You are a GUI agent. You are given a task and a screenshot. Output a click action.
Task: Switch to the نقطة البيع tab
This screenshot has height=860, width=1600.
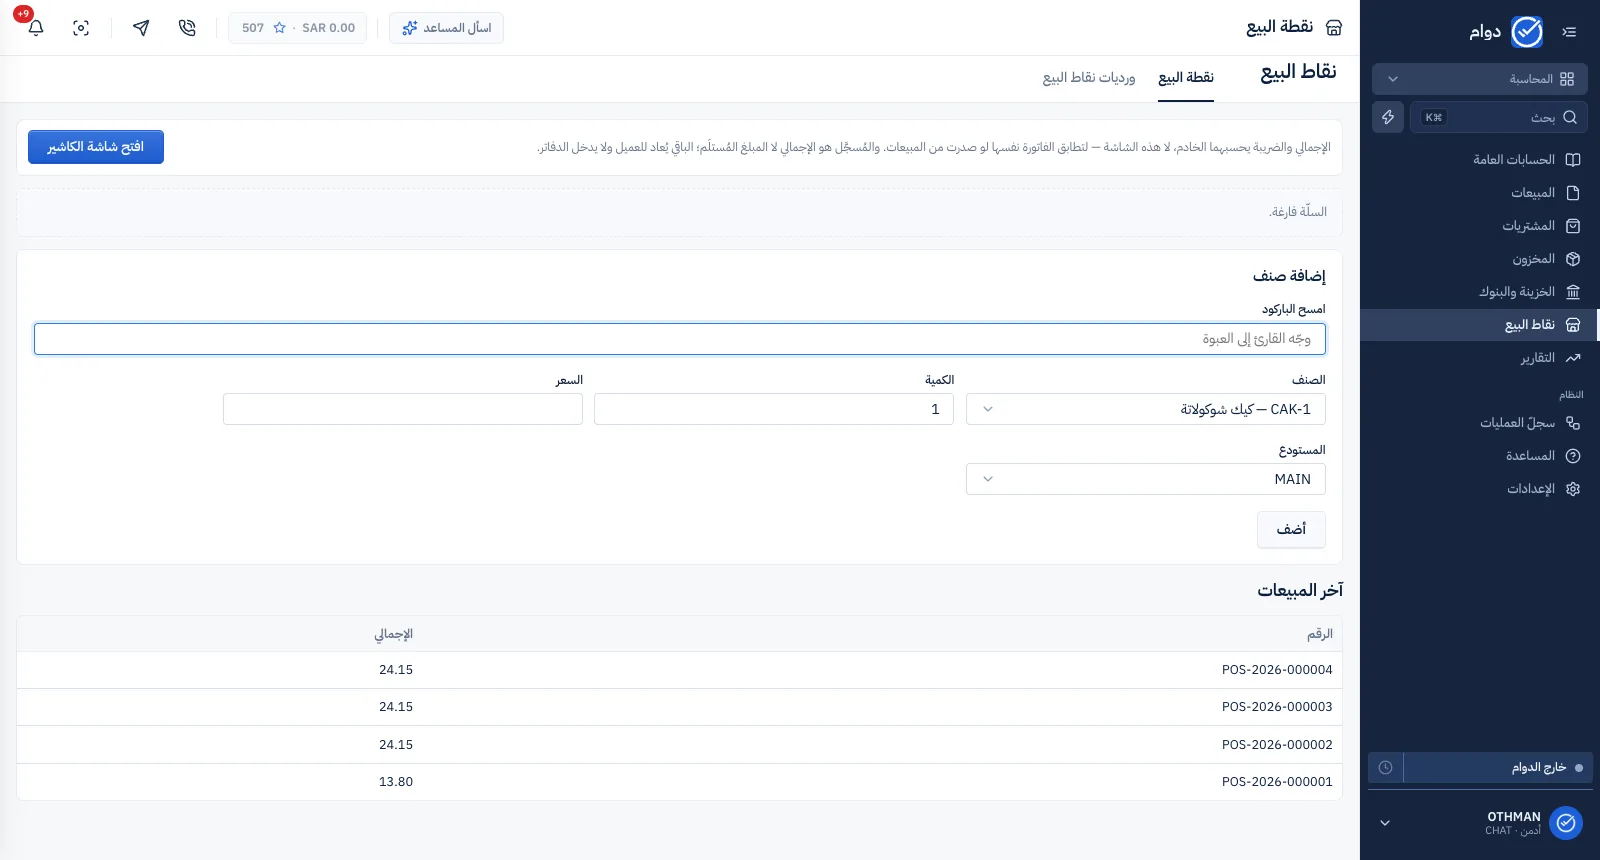tap(1186, 78)
